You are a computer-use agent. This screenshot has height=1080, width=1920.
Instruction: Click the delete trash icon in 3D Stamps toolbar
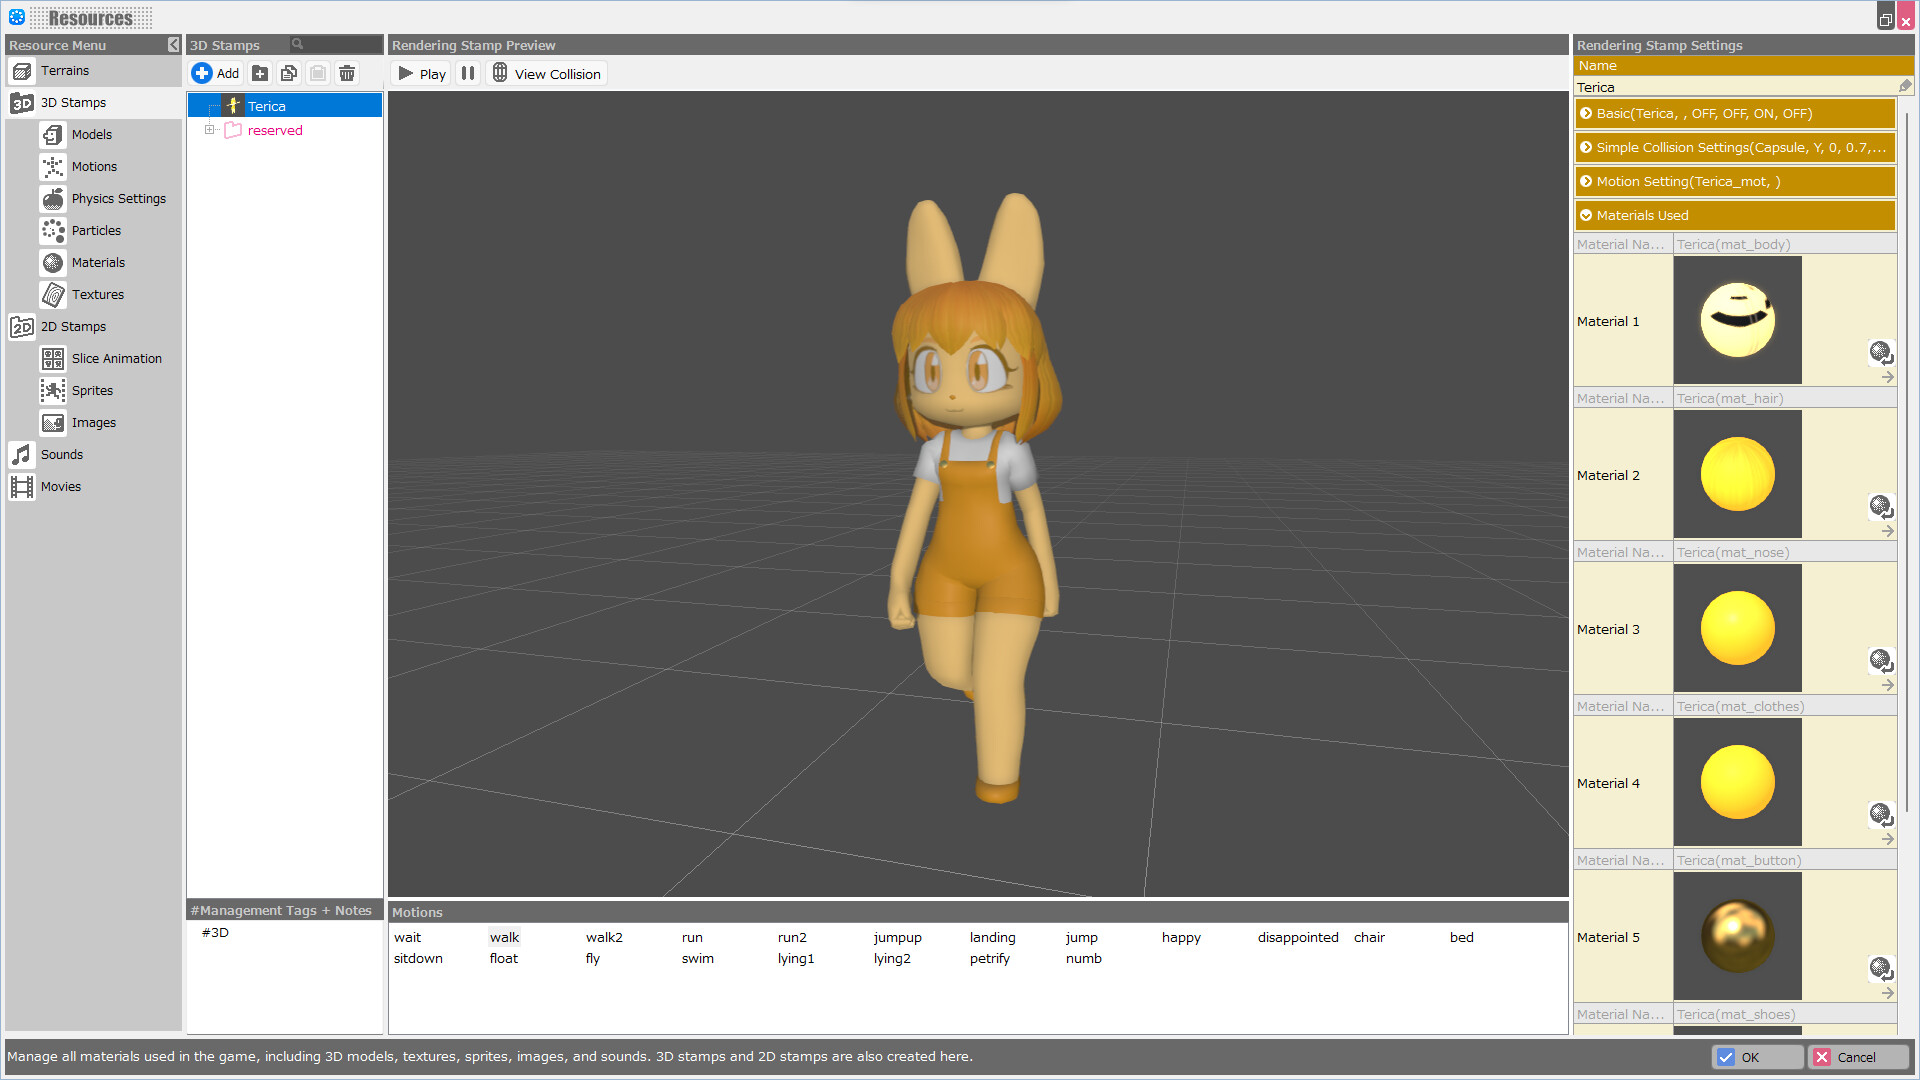pyautogui.click(x=347, y=73)
